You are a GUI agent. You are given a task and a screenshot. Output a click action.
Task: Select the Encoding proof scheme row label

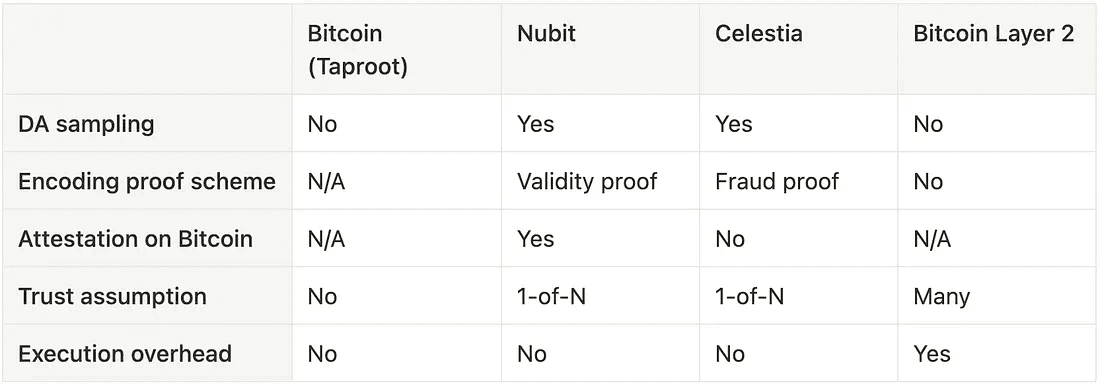(x=147, y=181)
